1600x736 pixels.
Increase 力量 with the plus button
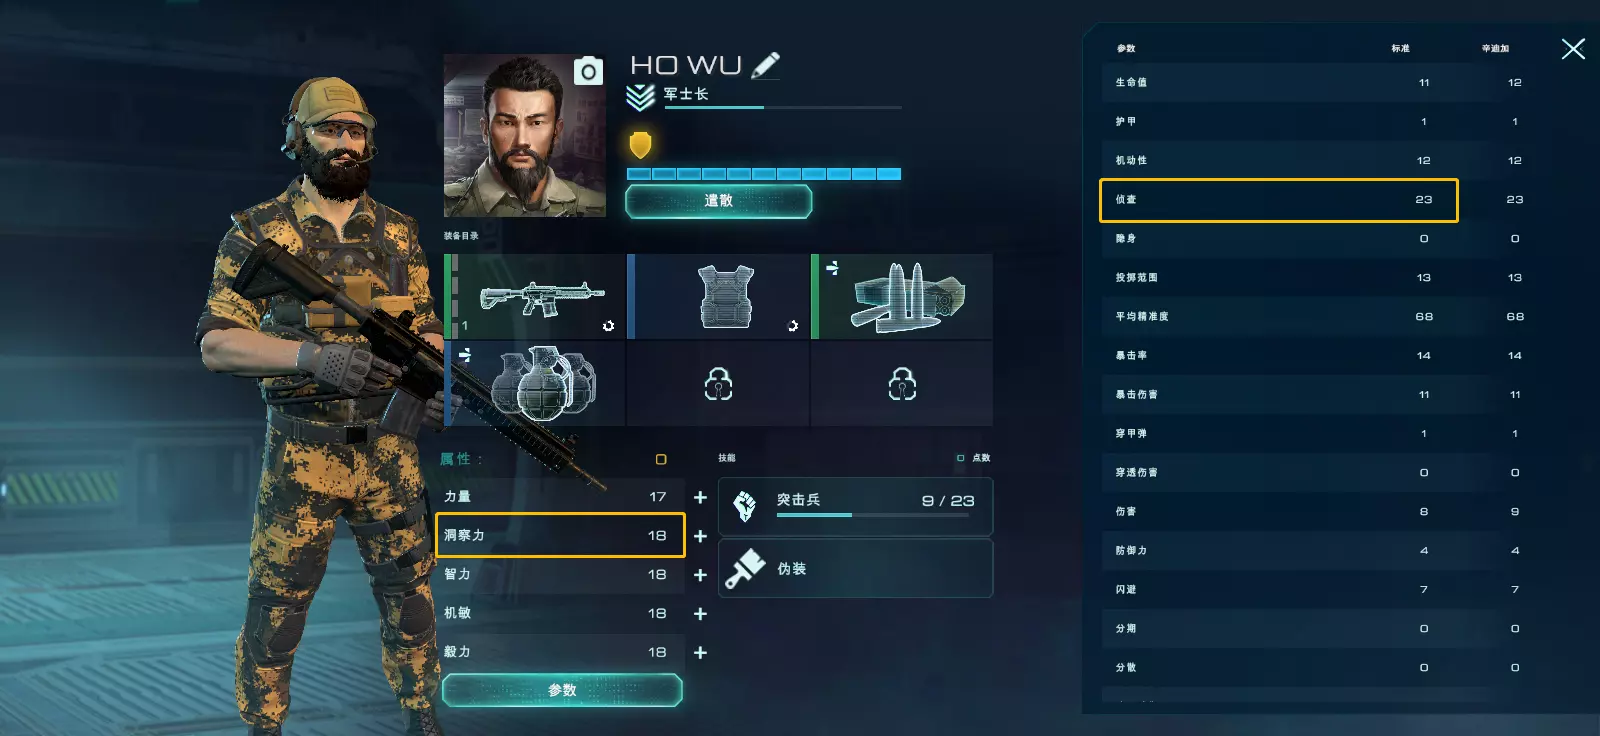pyautogui.click(x=700, y=497)
